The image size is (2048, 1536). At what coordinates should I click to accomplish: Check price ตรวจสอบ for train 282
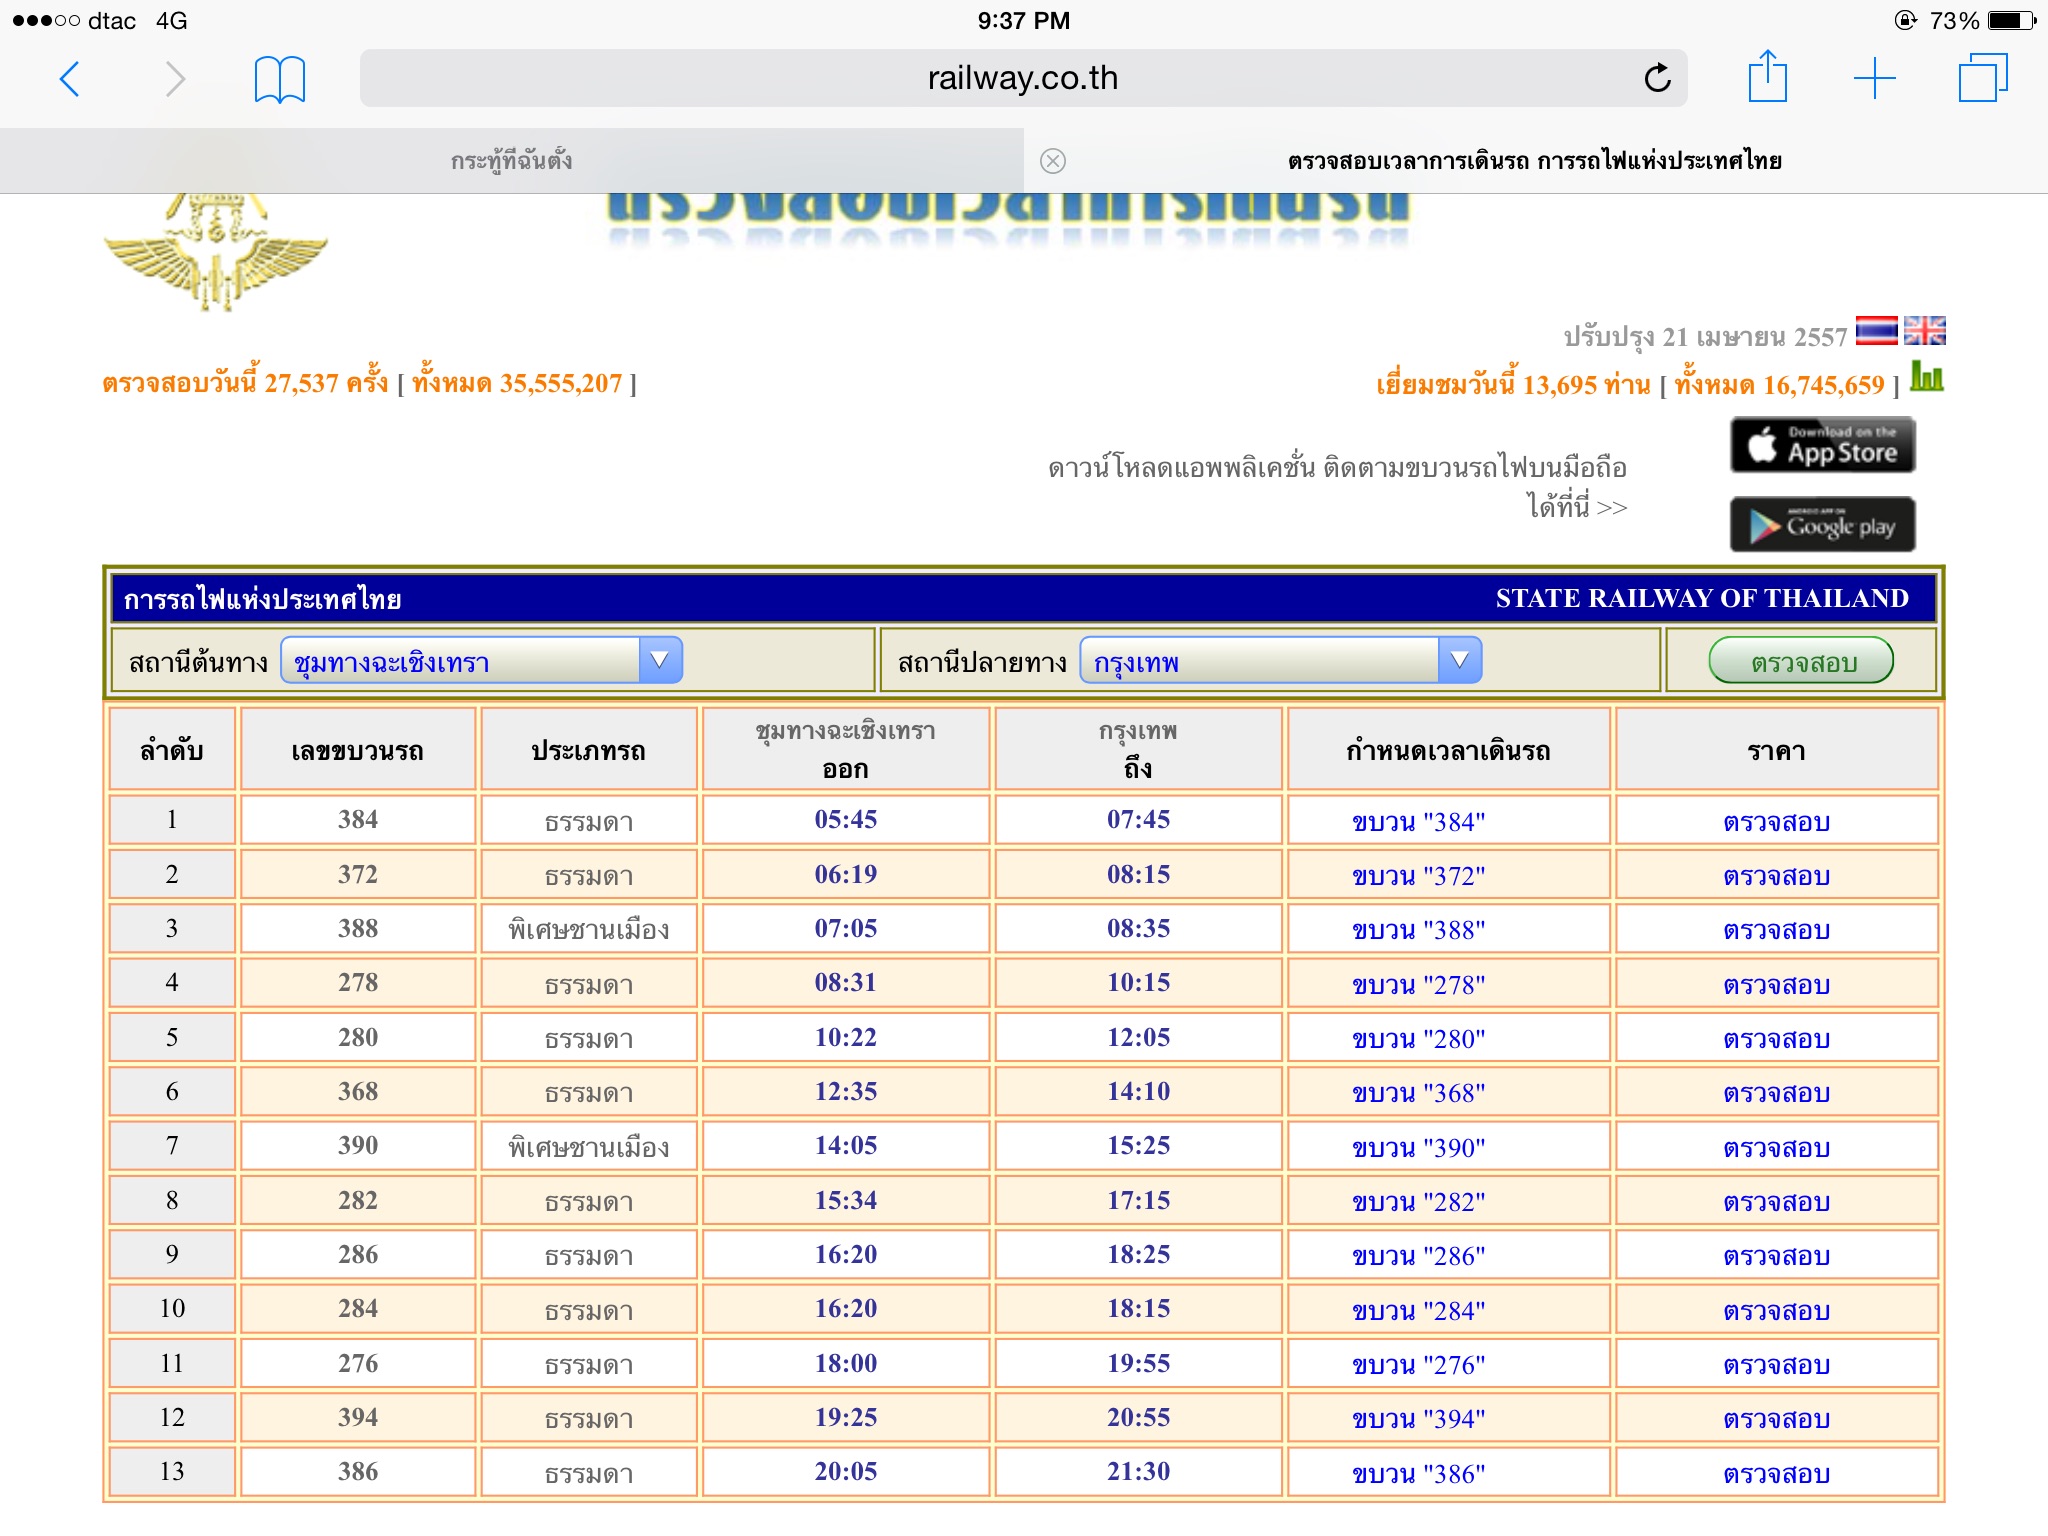pos(1776,1202)
